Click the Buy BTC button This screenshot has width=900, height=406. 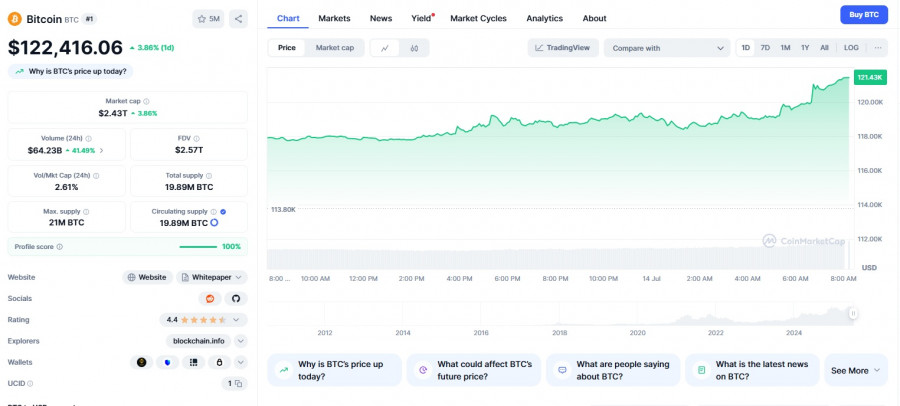click(x=864, y=15)
